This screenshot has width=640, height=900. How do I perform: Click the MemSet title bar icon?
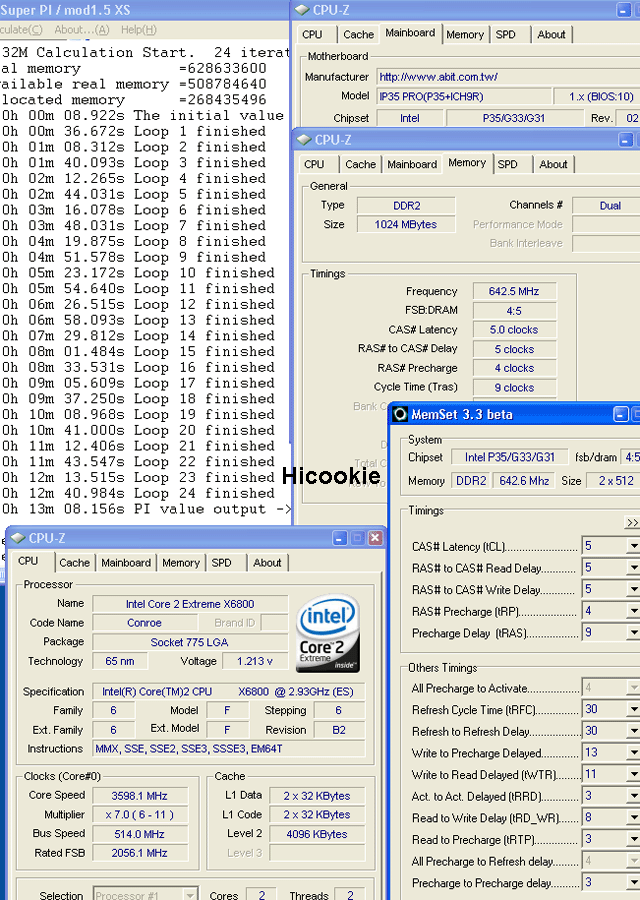[400, 414]
